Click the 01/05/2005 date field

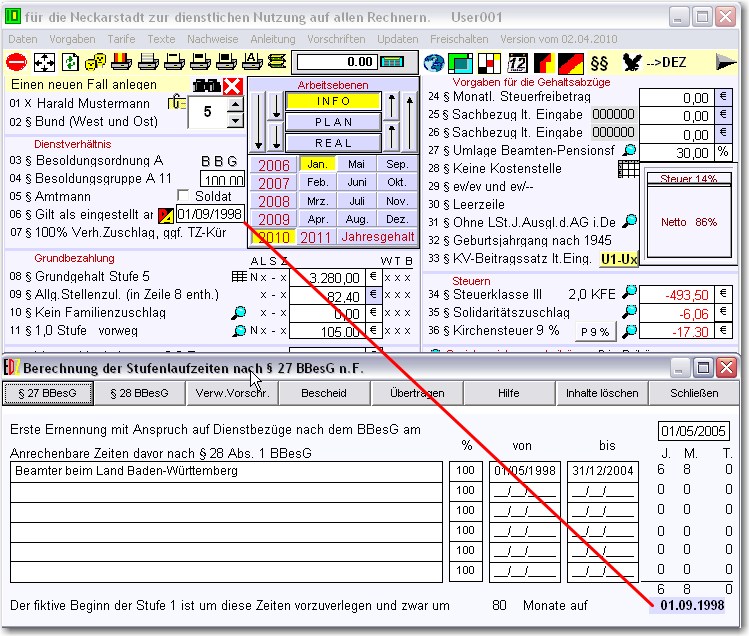click(x=693, y=431)
